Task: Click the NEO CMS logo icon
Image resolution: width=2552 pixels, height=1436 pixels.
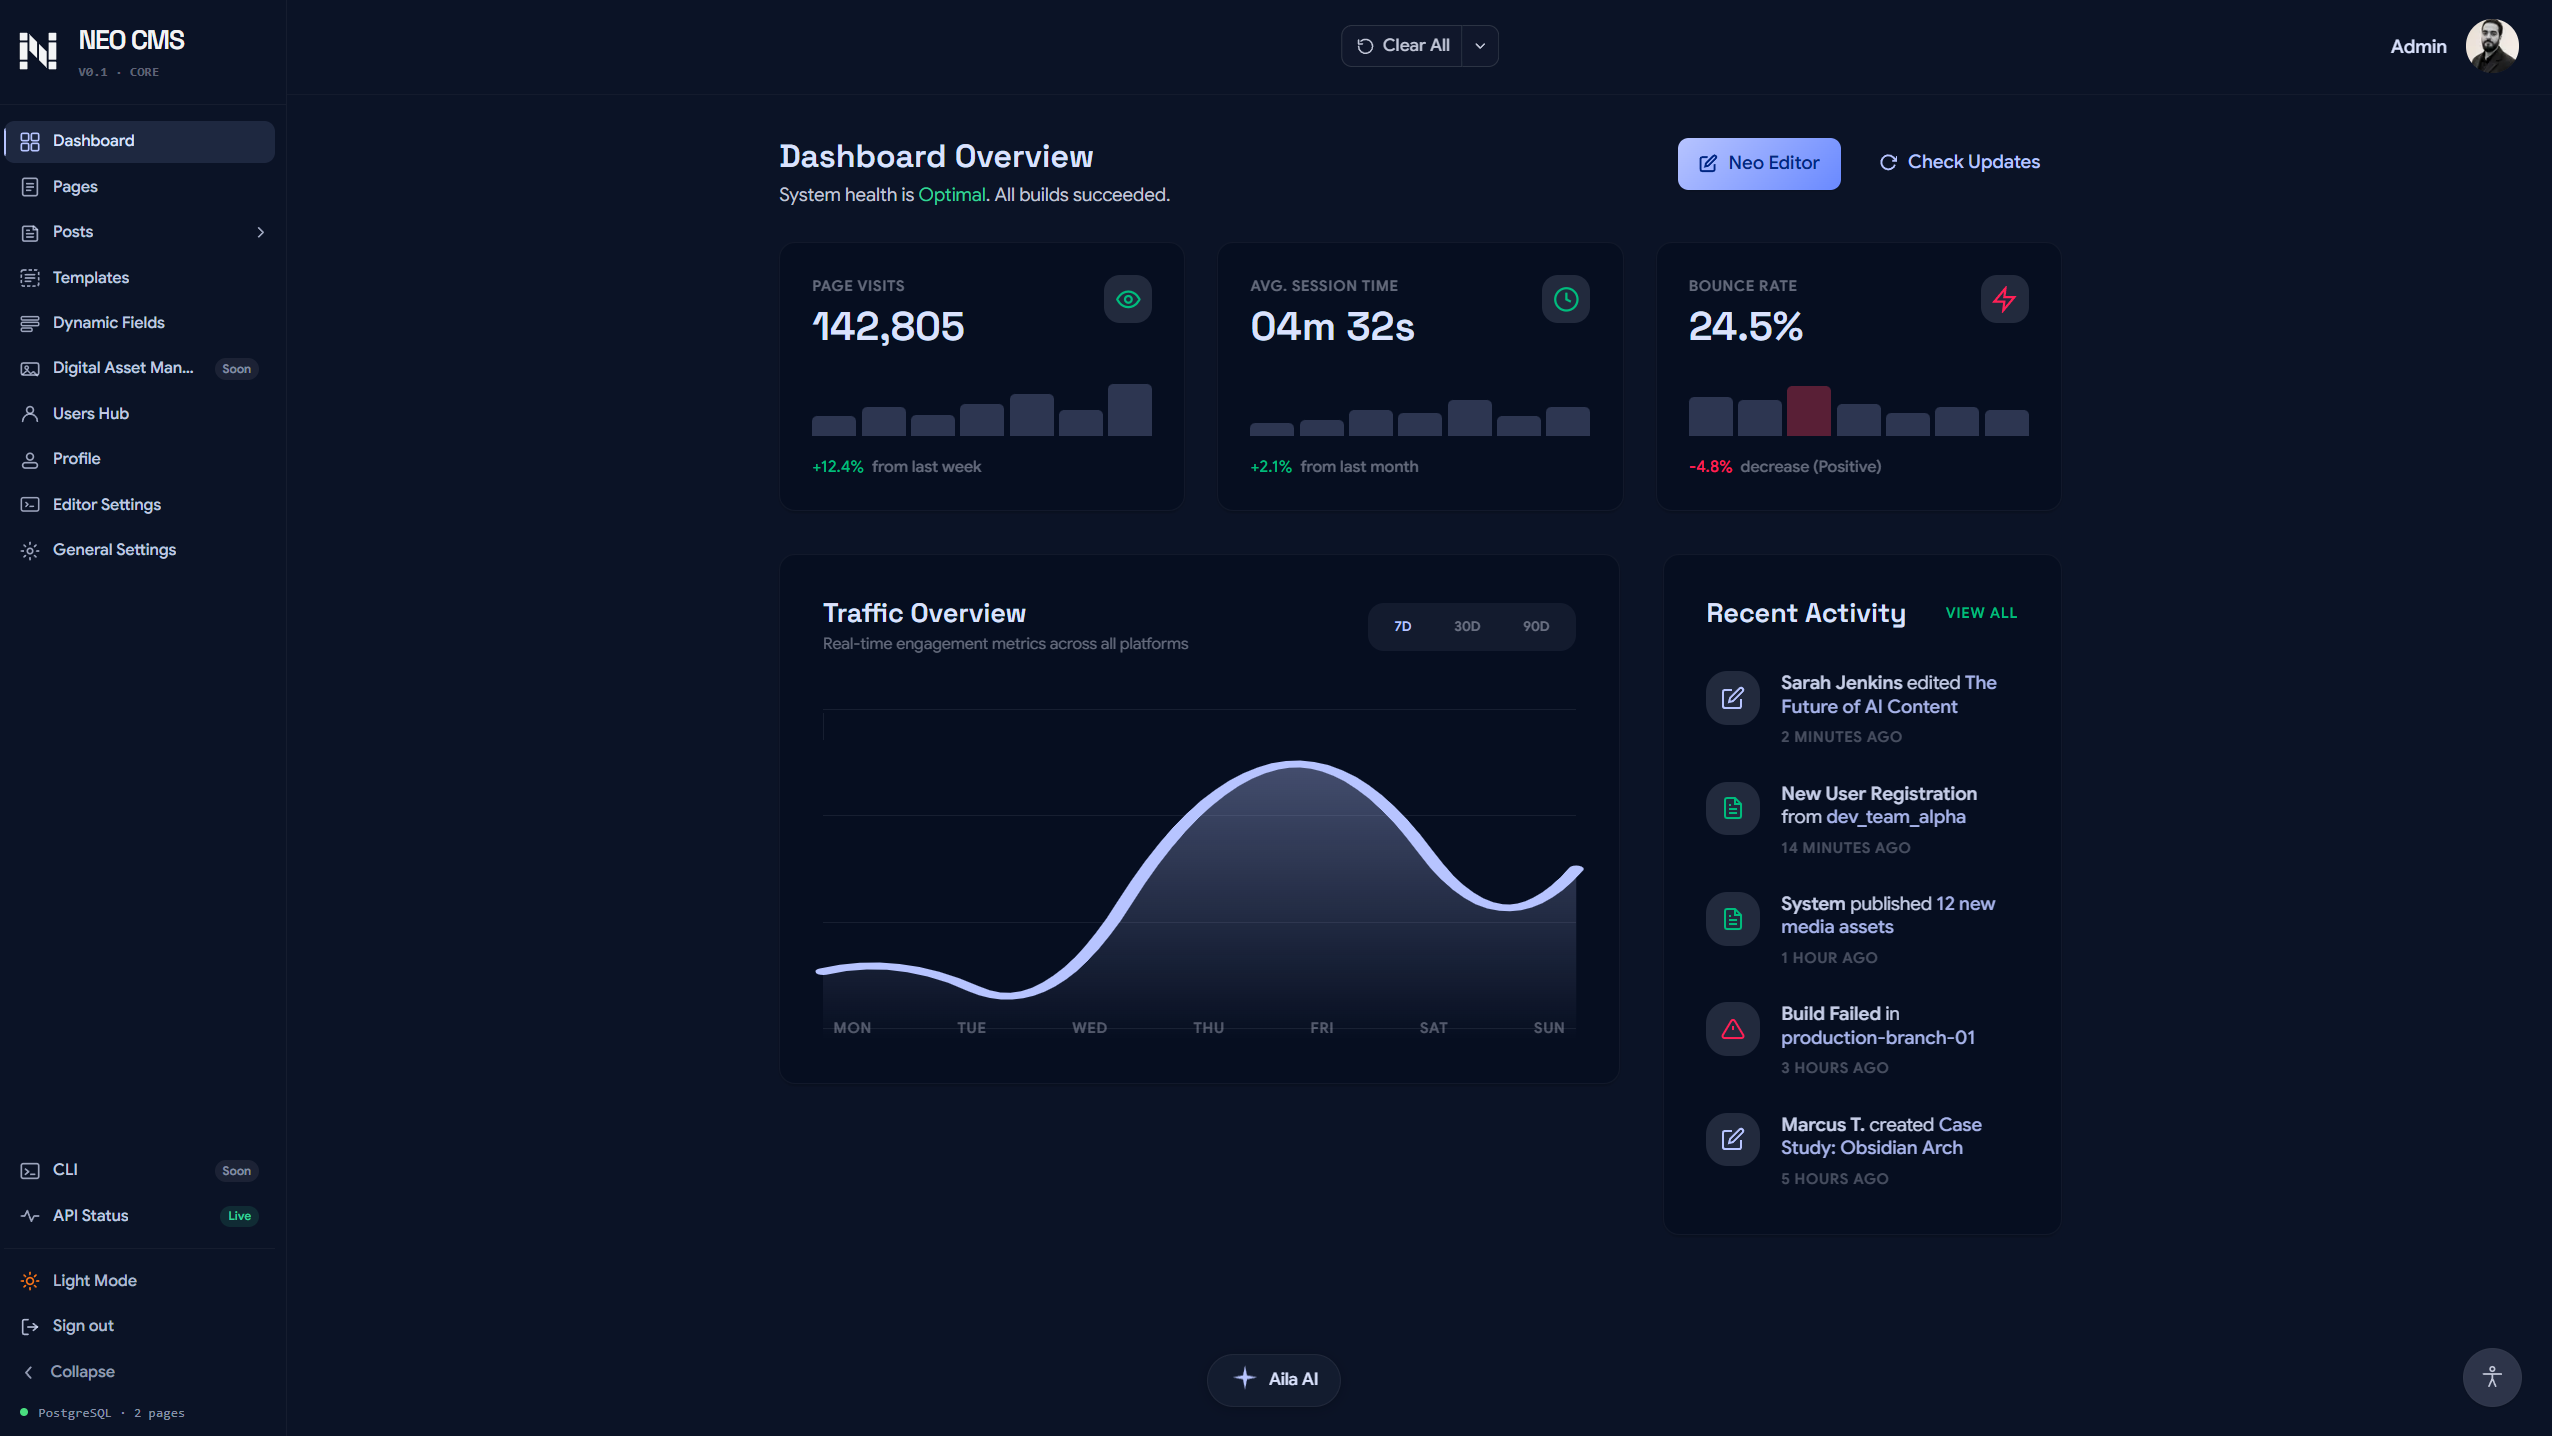Action: [38, 50]
